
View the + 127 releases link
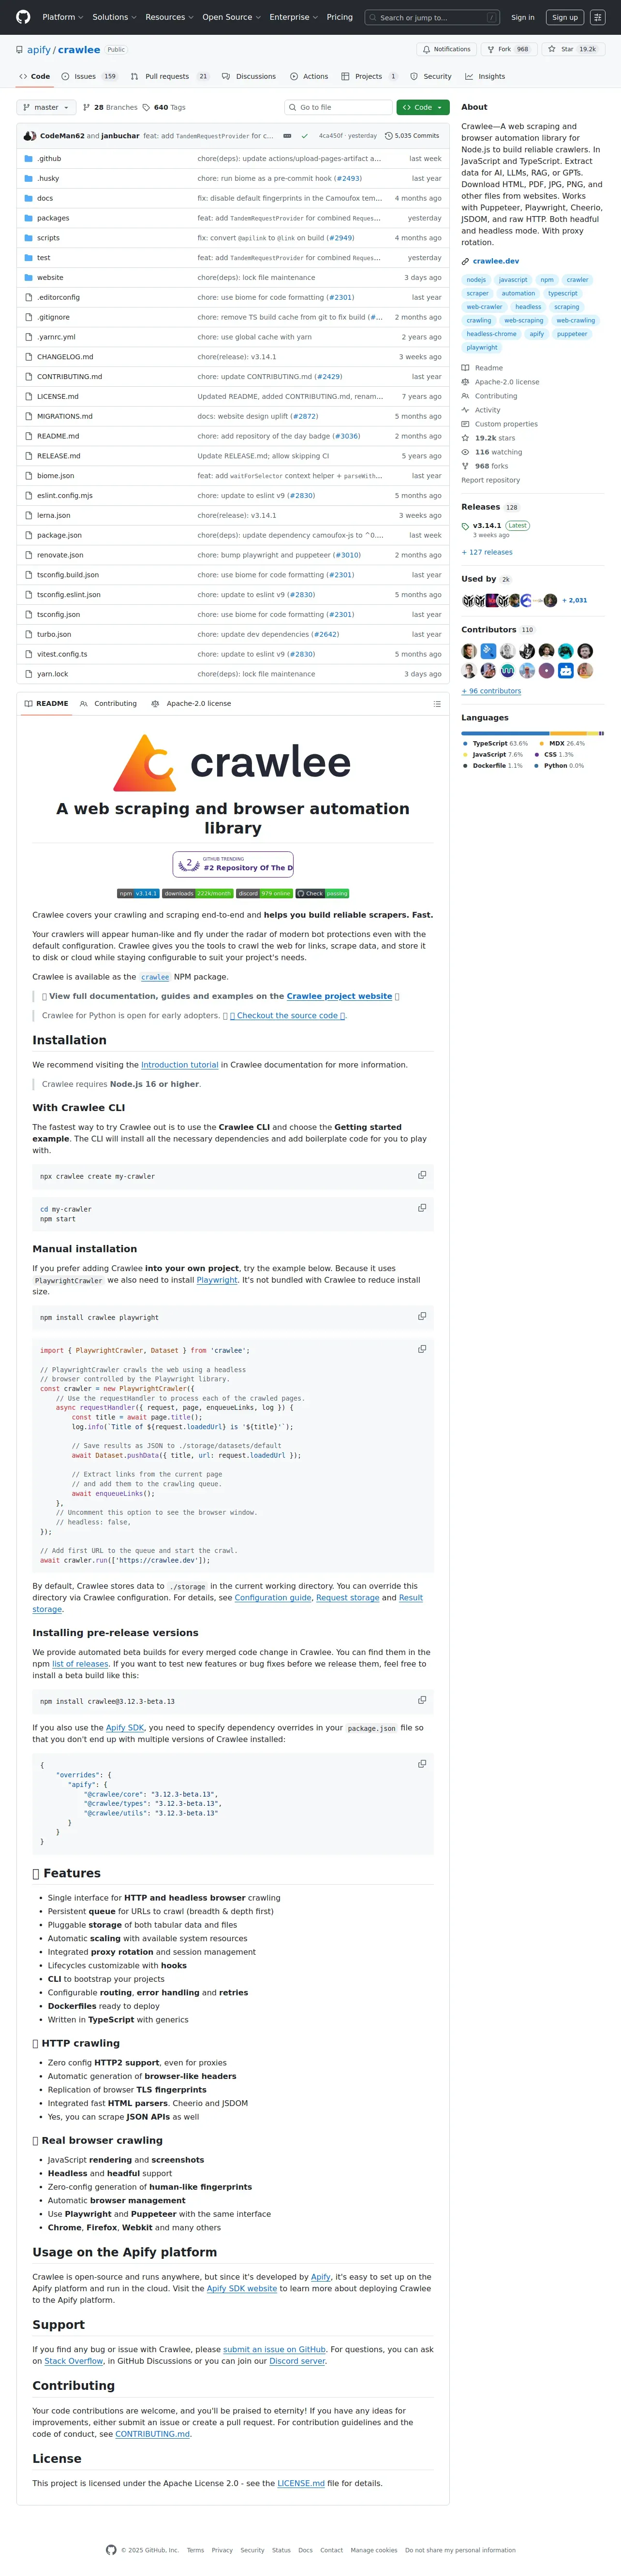[487, 552]
